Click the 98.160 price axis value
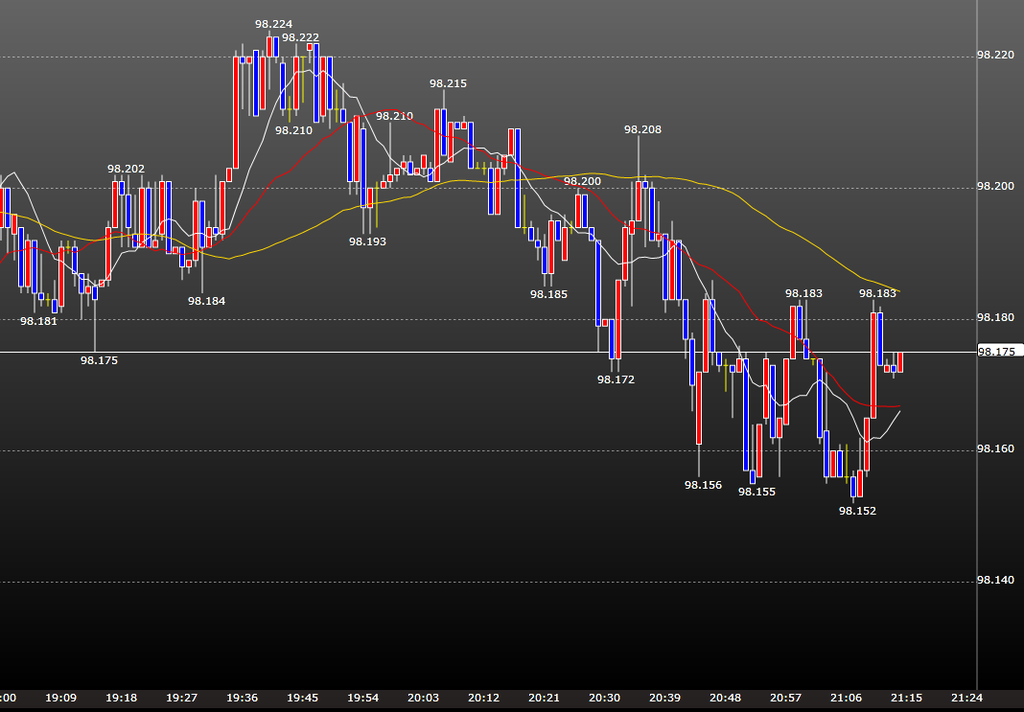1024x712 pixels. pyautogui.click(x=996, y=449)
